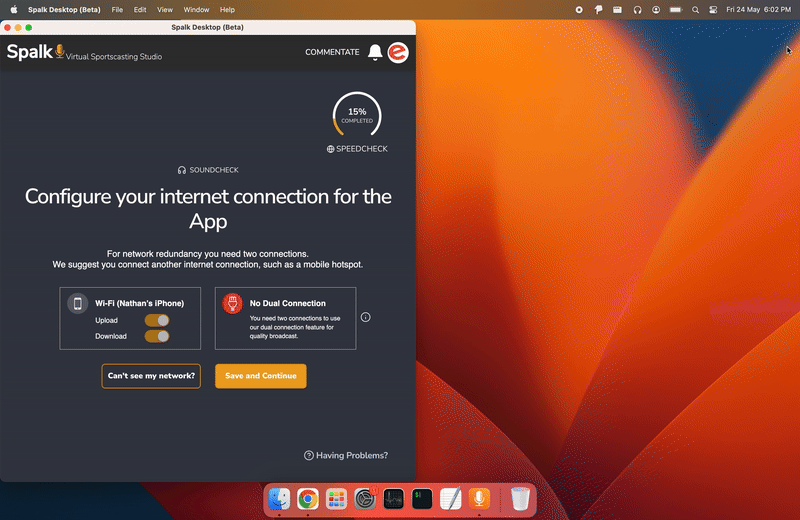Launch Google Chrome from the Dock
Screen dimensions: 800x520
click(x=308, y=499)
